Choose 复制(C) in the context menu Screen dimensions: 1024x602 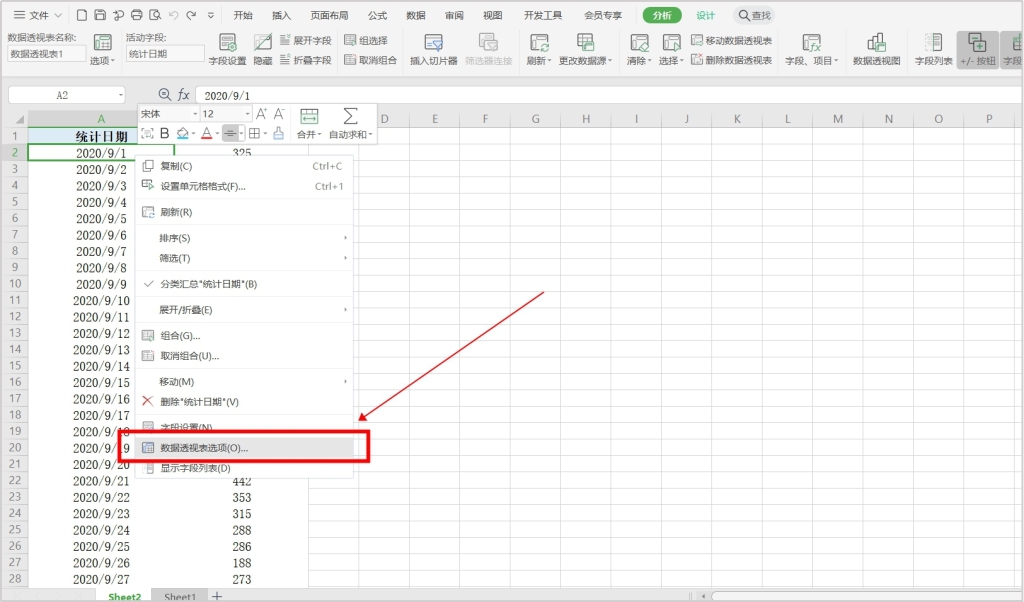(244, 166)
